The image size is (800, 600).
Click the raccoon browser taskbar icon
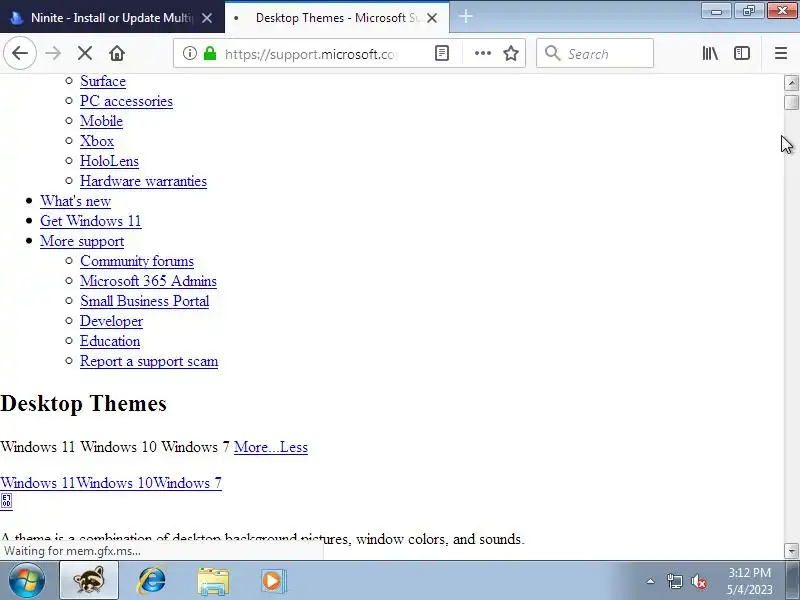(x=89, y=580)
